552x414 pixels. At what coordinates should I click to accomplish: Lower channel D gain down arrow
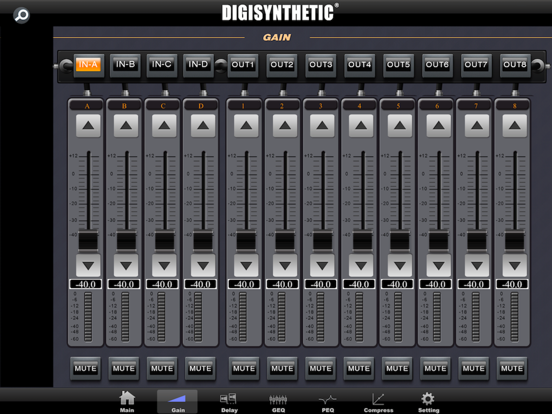[203, 265]
